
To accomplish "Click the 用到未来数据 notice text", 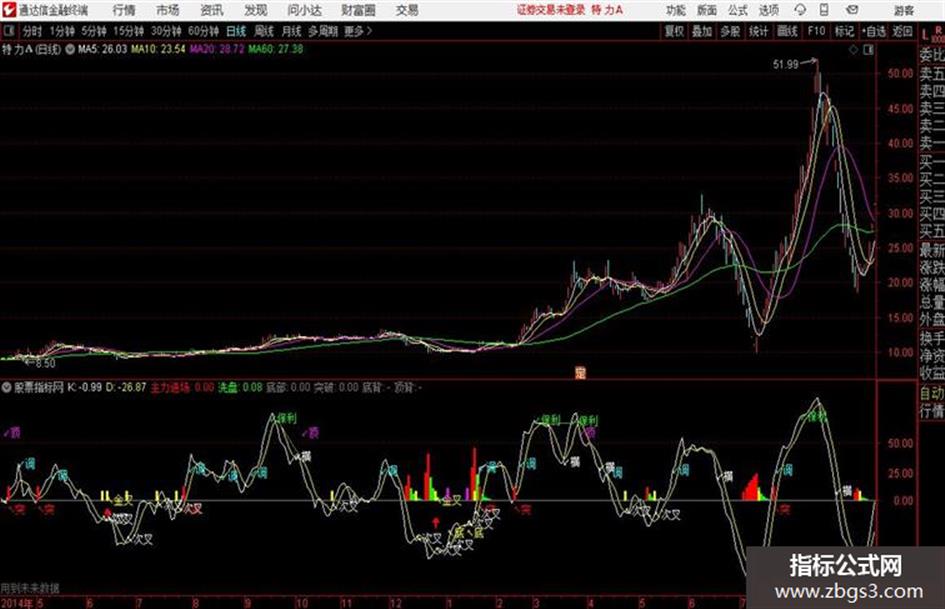I will point(30,588).
